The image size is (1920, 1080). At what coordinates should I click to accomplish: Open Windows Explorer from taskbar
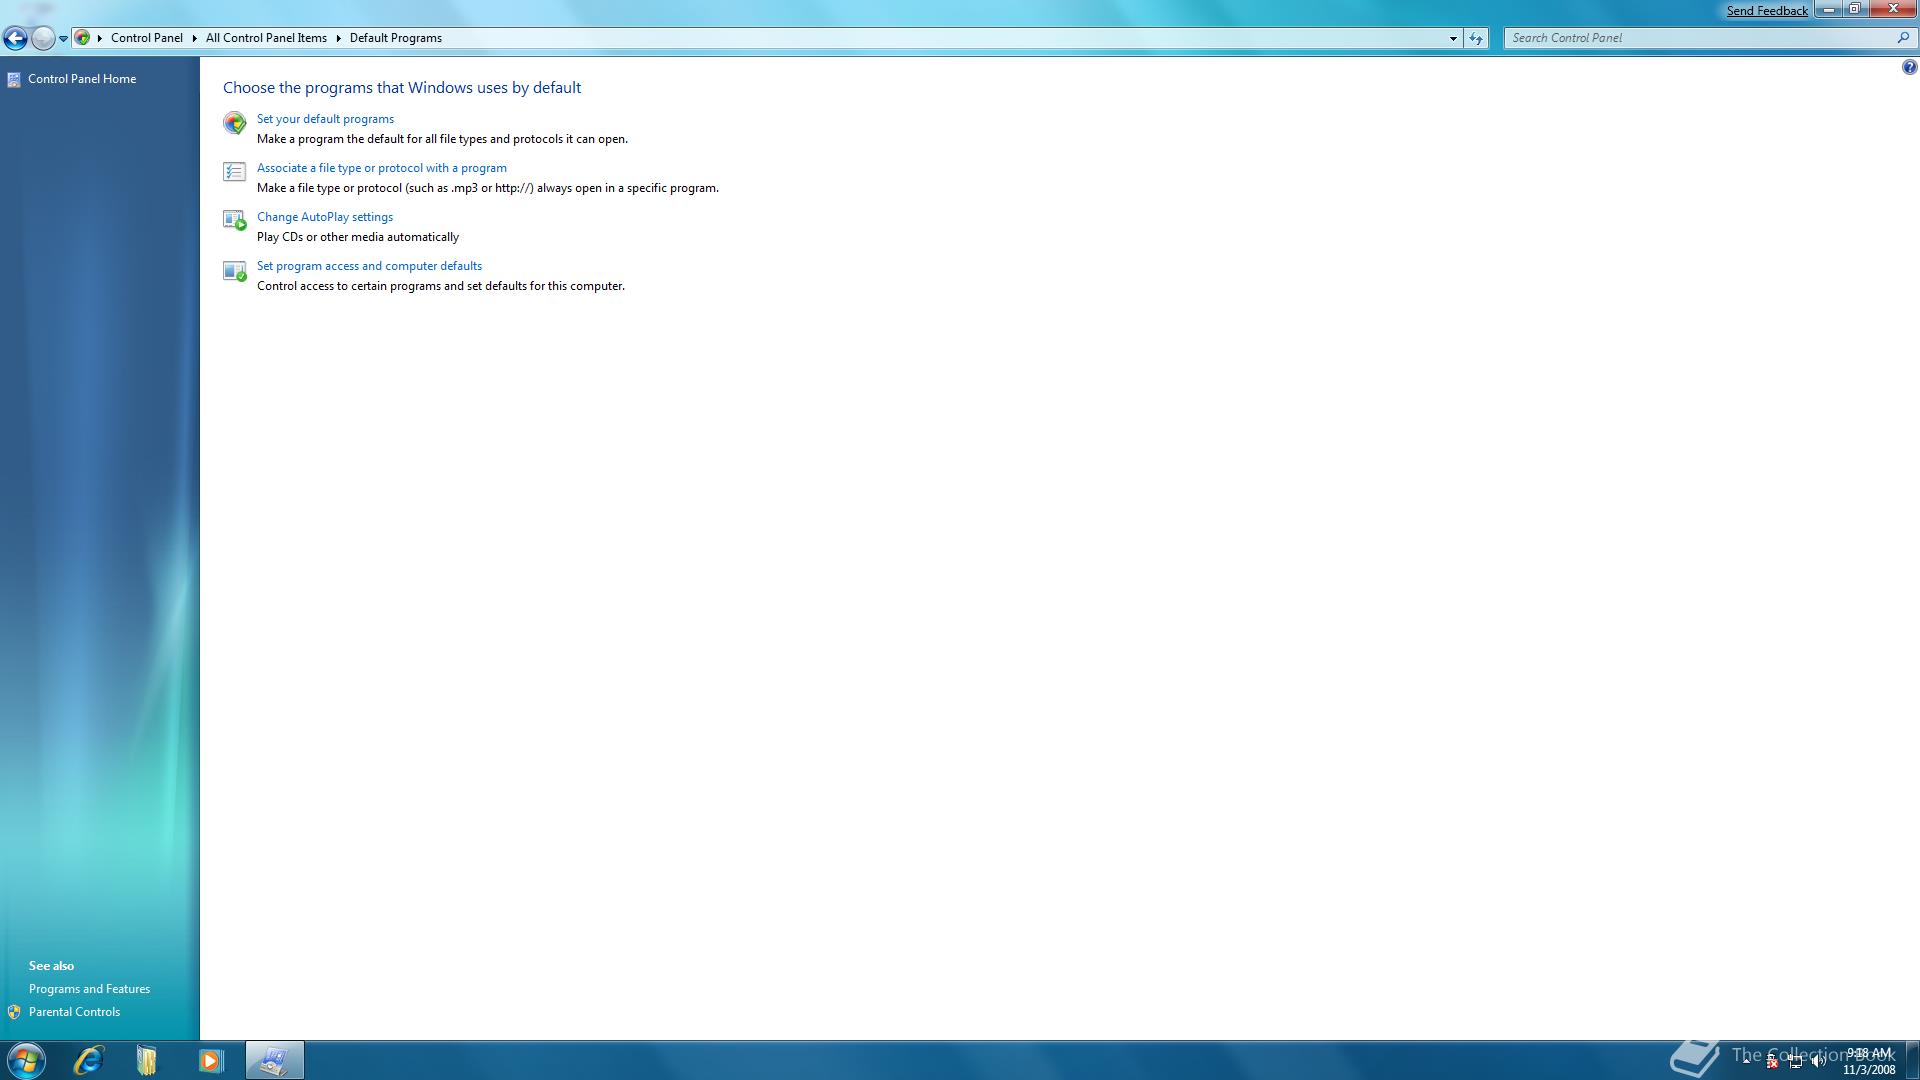point(147,1060)
